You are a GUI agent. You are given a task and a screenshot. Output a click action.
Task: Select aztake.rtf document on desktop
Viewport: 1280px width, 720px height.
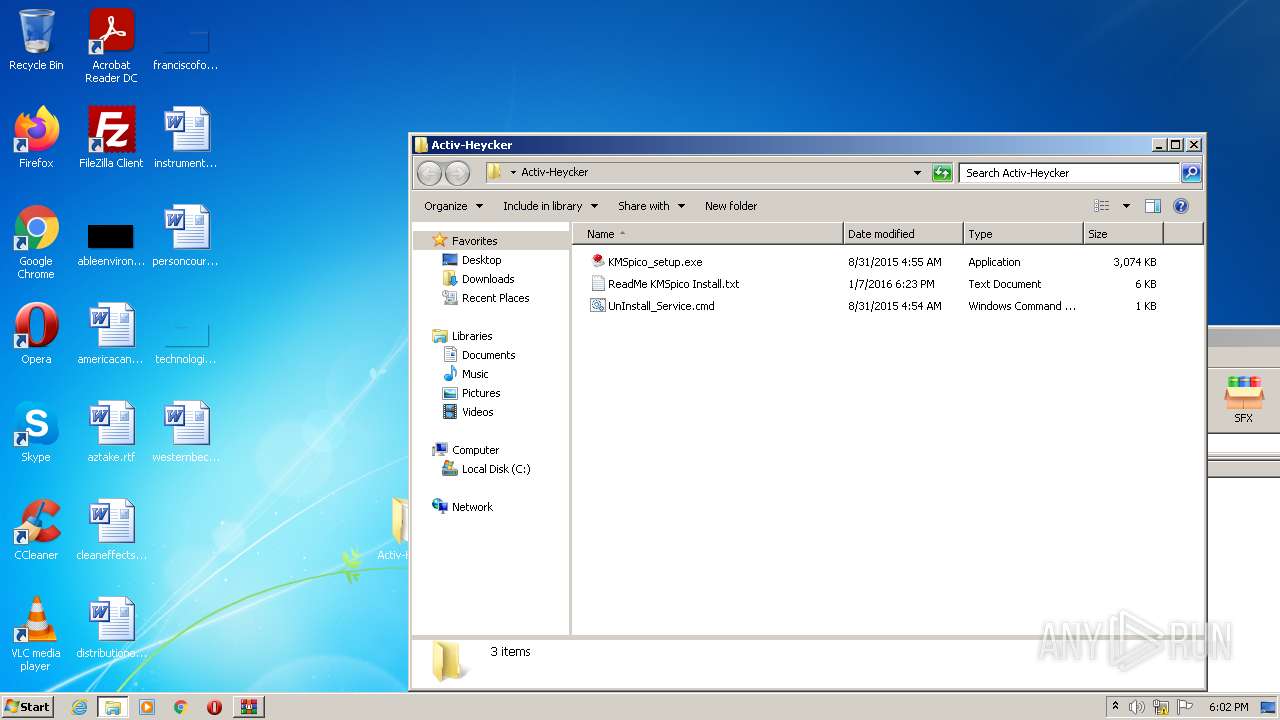click(x=111, y=432)
